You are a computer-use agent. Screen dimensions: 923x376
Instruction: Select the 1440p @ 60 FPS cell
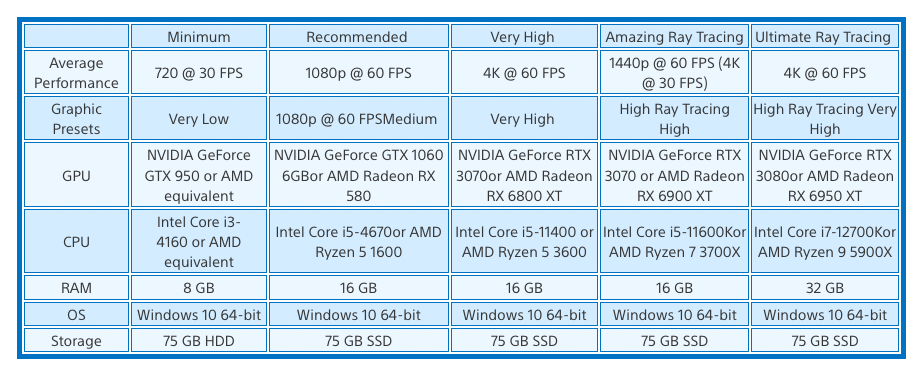pos(675,72)
